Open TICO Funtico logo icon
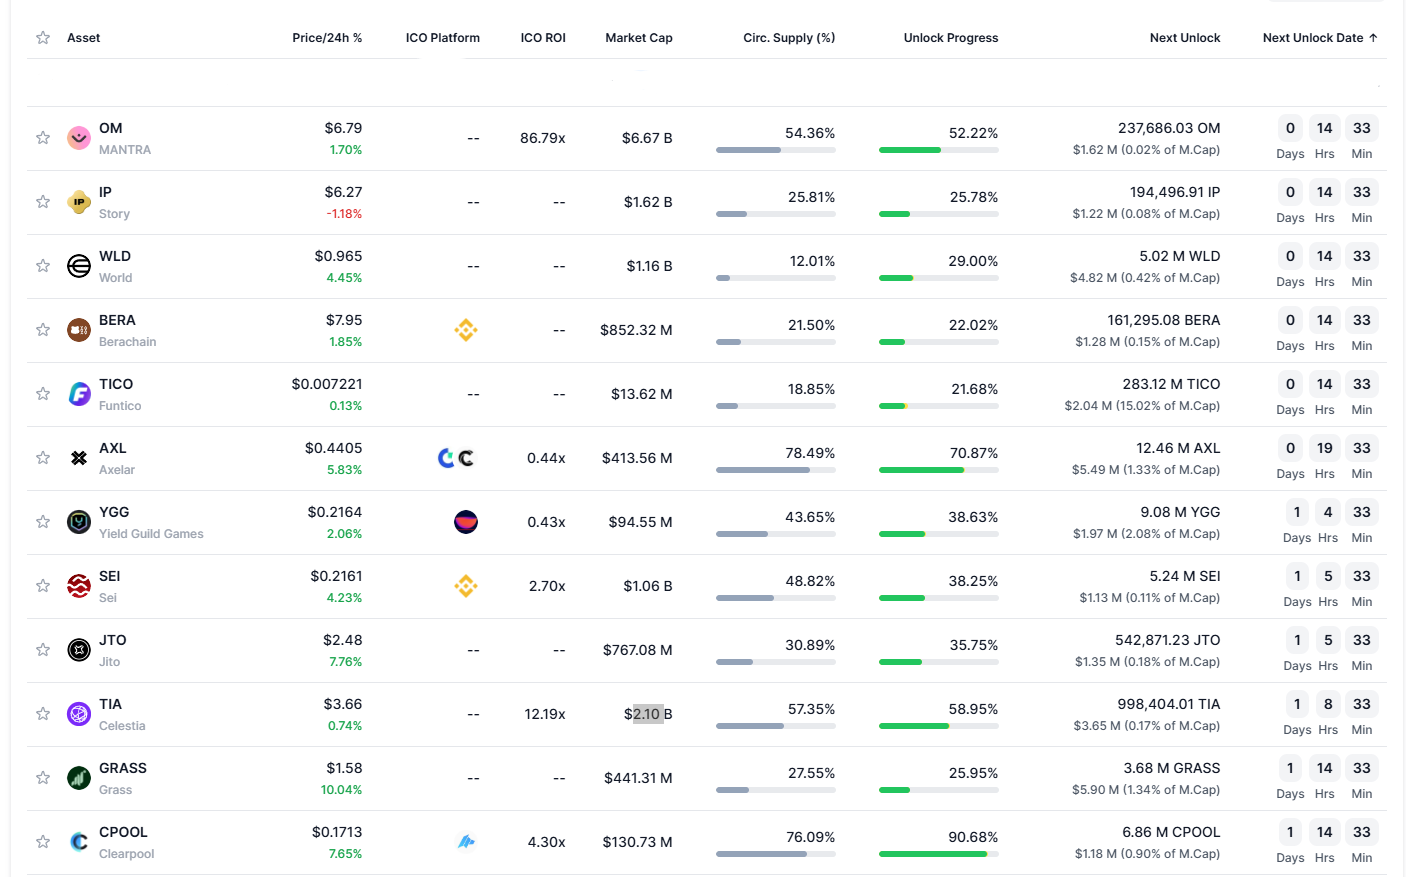1406x877 pixels. (x=79, y=394)
